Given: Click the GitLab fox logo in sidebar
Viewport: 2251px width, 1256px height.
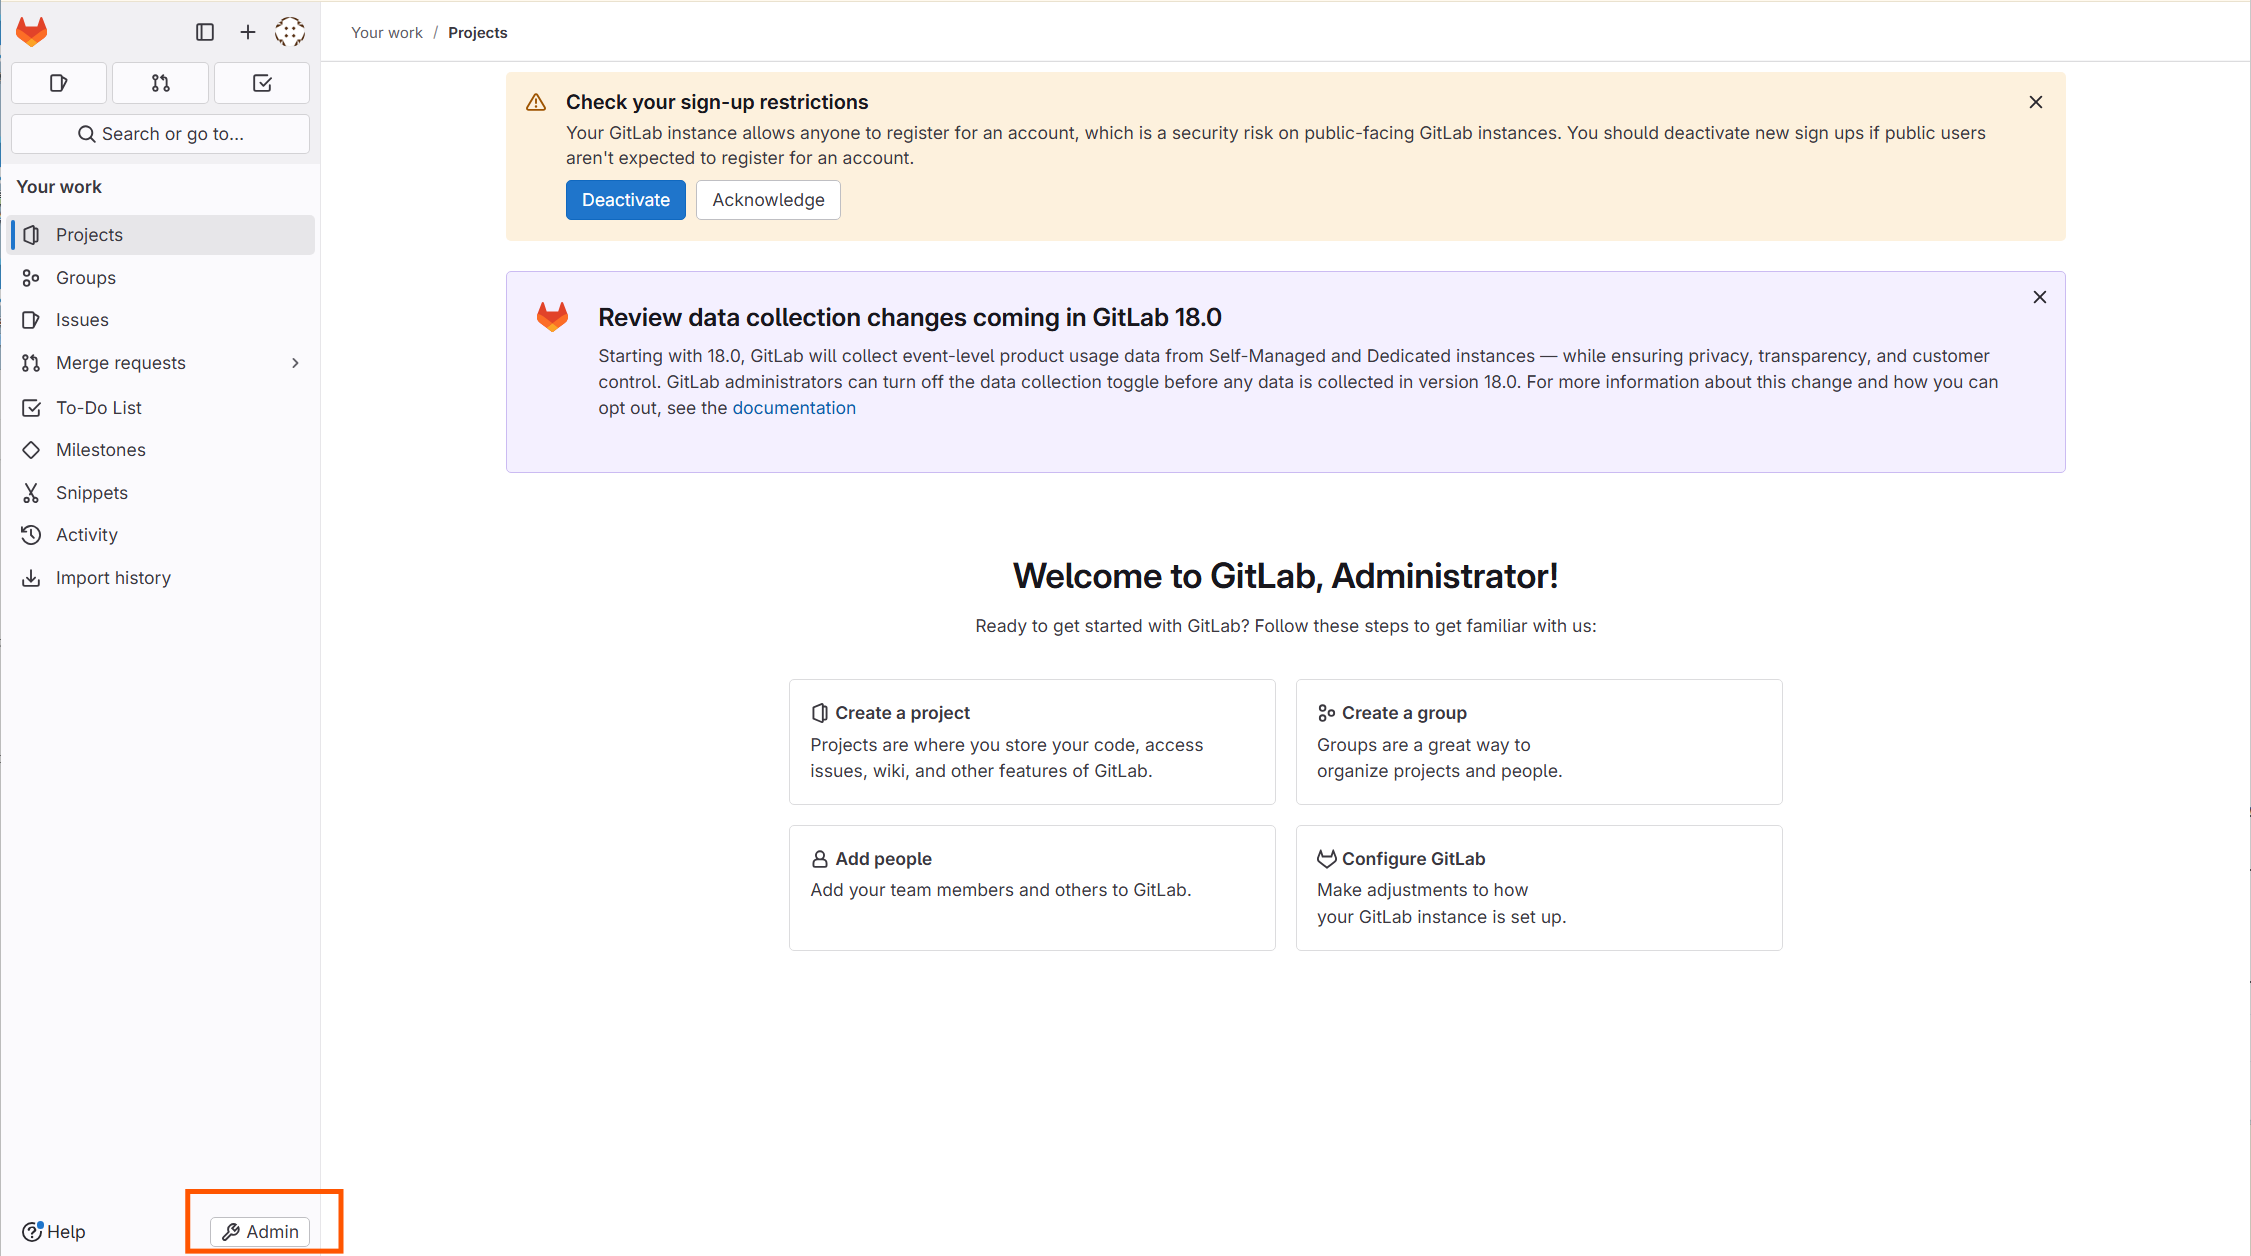Looking at the screenshot, I should 32,32.
